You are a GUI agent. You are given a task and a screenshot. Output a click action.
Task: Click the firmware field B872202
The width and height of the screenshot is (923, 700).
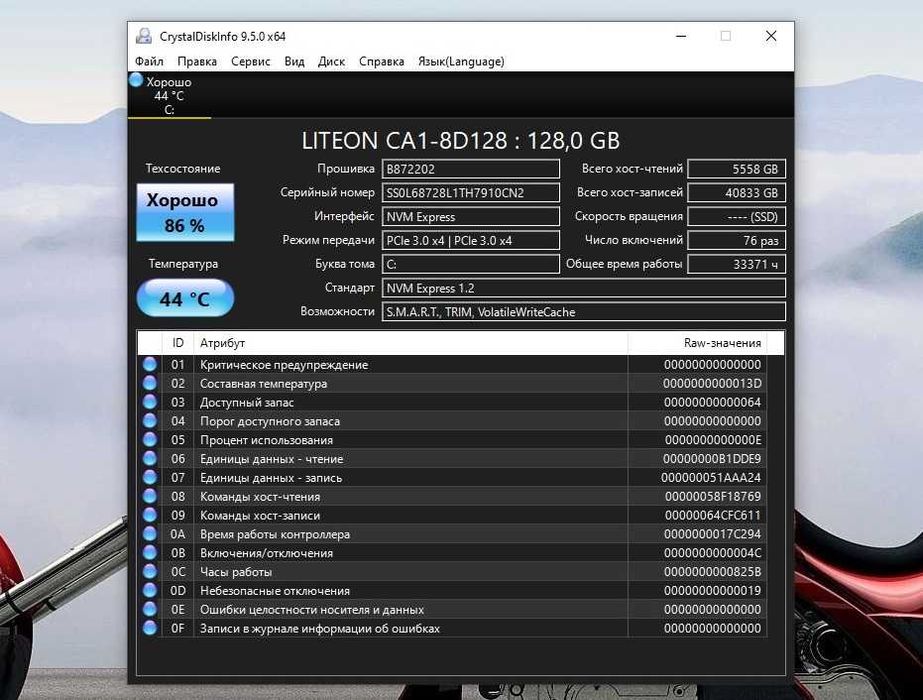point(470,169)
